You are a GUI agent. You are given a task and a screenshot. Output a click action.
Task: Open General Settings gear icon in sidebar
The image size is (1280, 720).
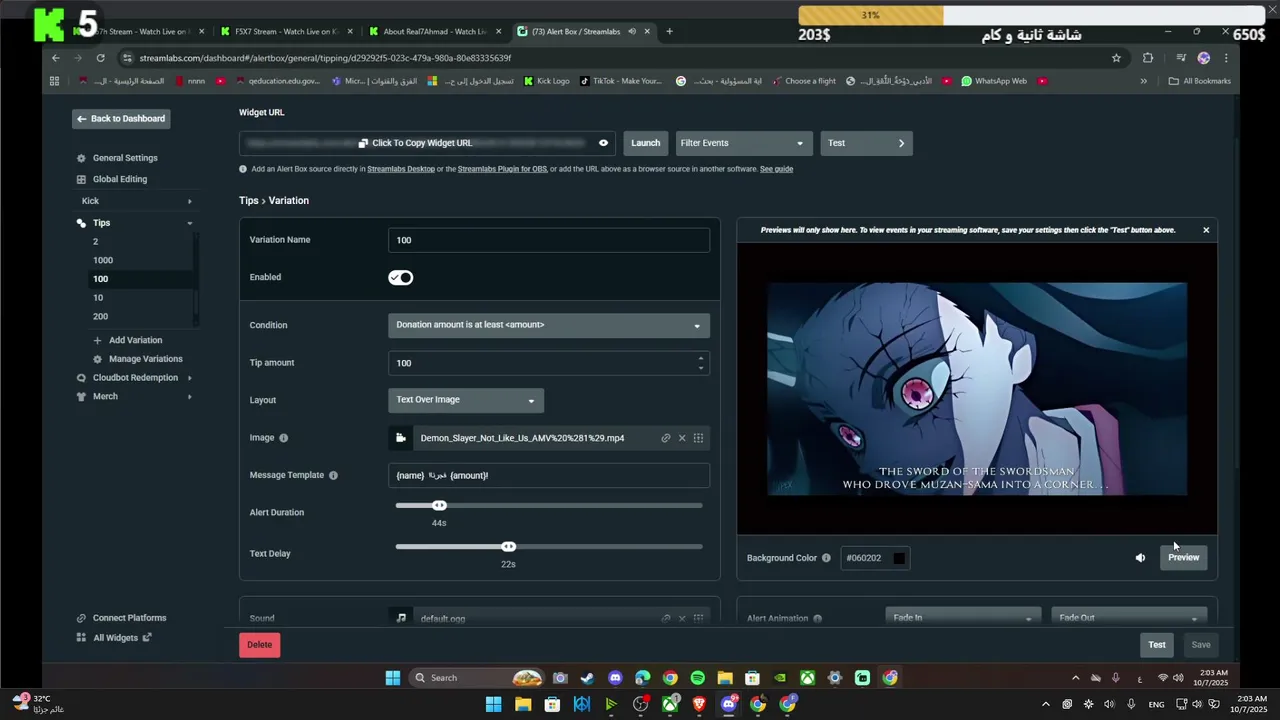[x=81, y=158]
